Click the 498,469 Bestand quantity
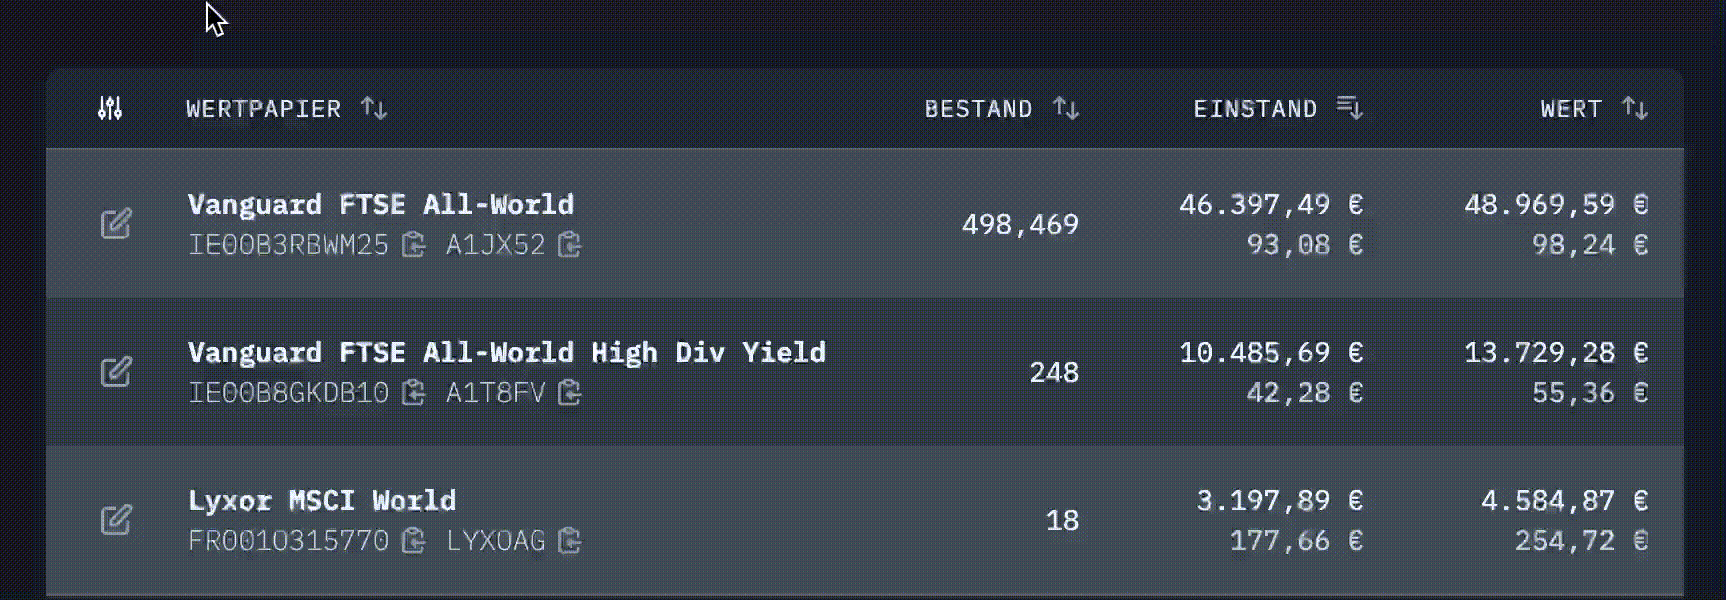This screenshot has width=1726, height=600. (x=1020, y=224)
